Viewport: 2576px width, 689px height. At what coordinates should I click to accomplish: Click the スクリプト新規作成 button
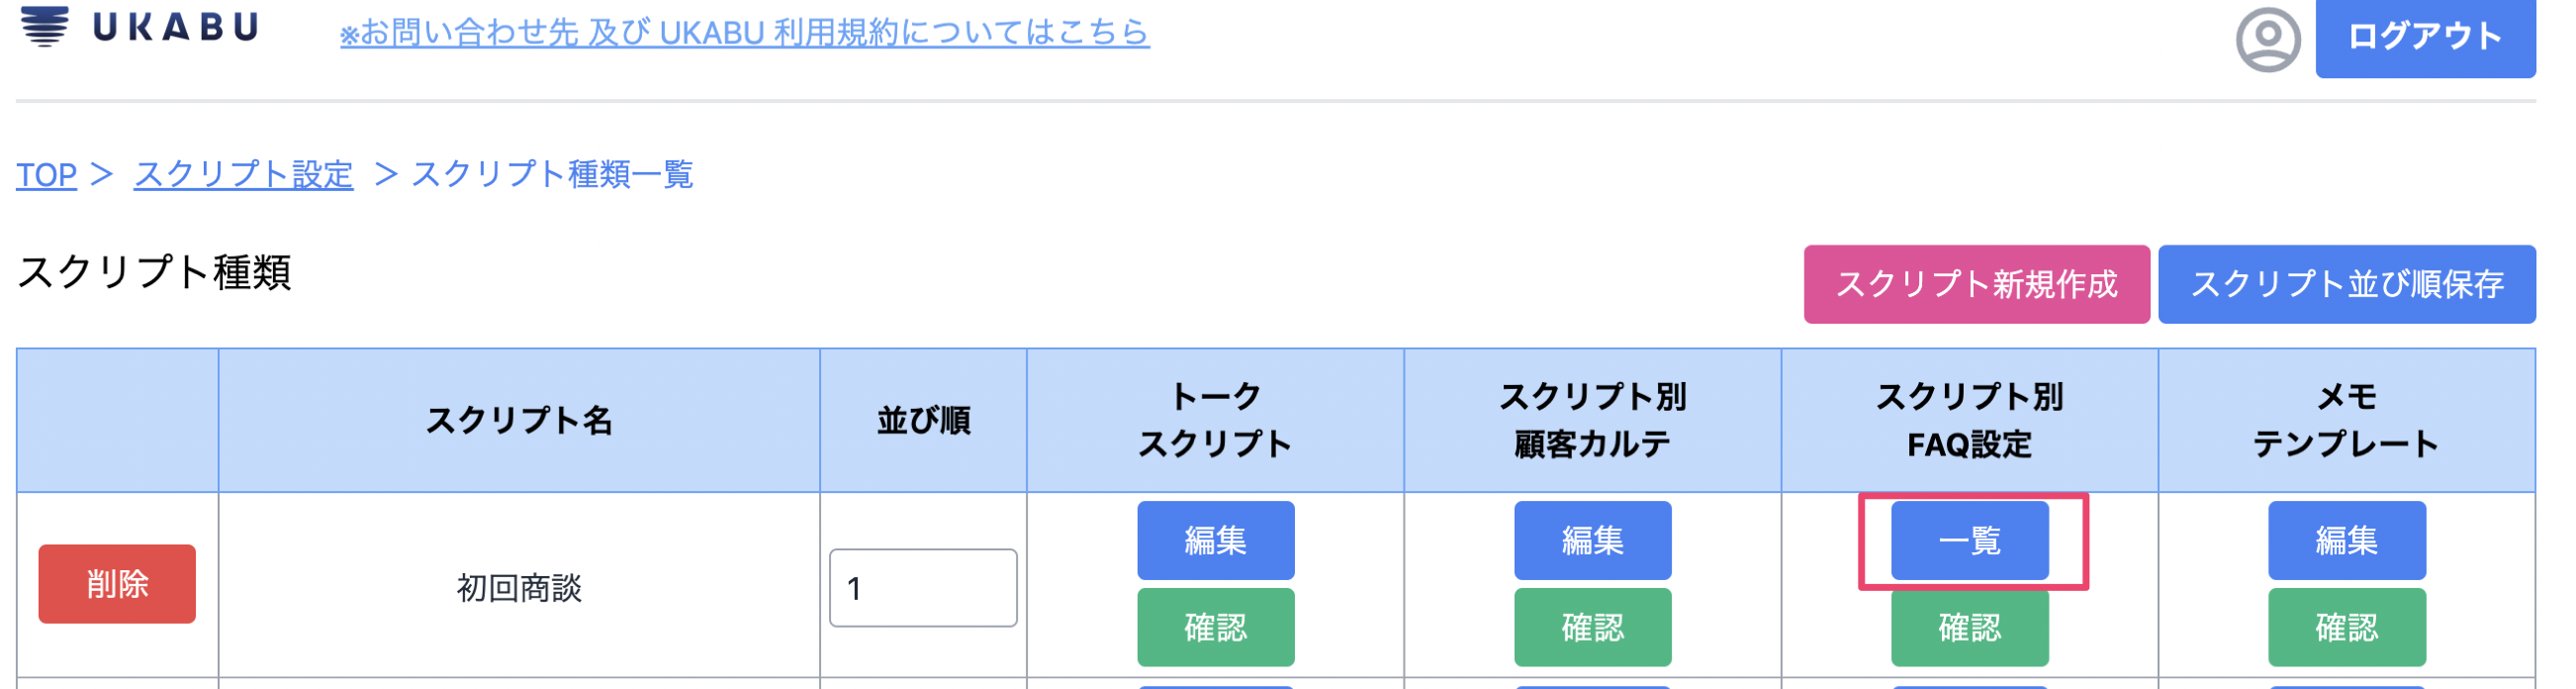(x=1976, y=284)
